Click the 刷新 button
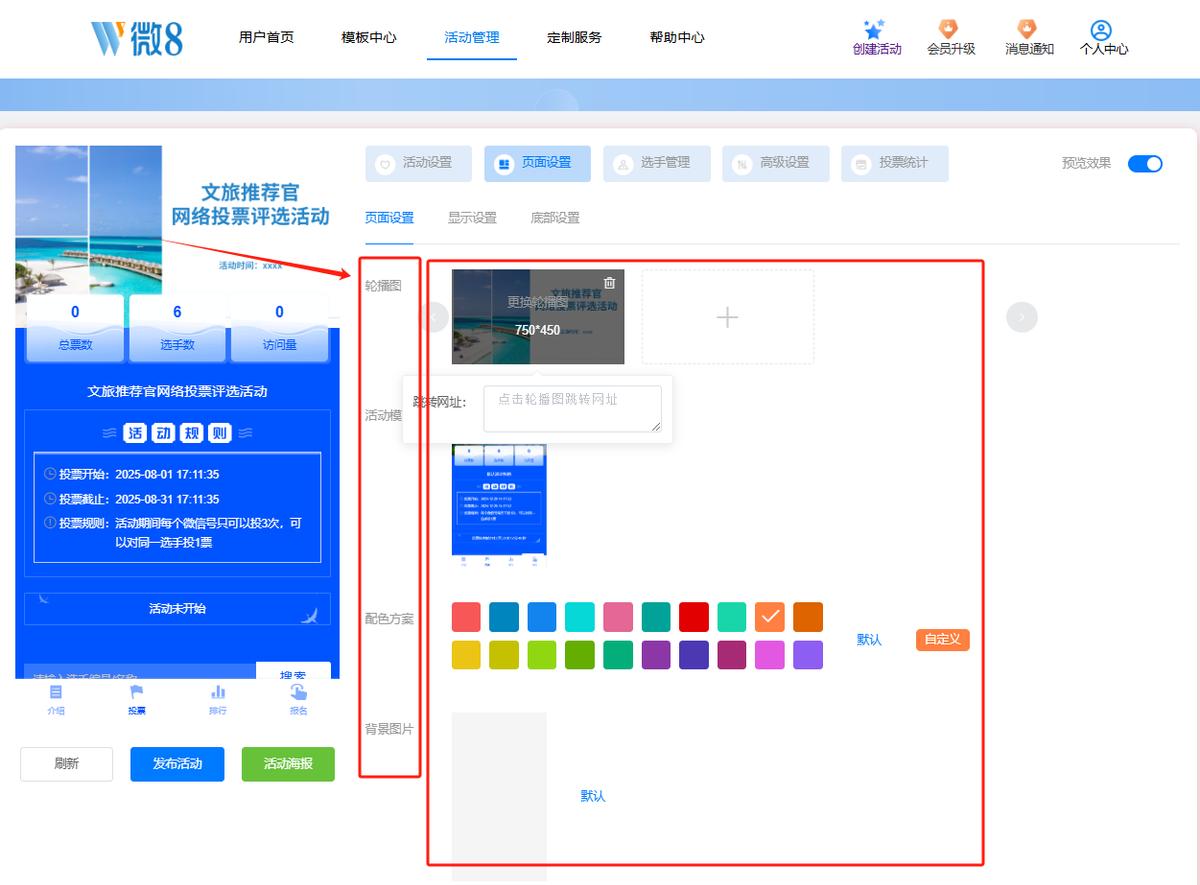This screenshot has height=885, width=1200. coord(67,764)
